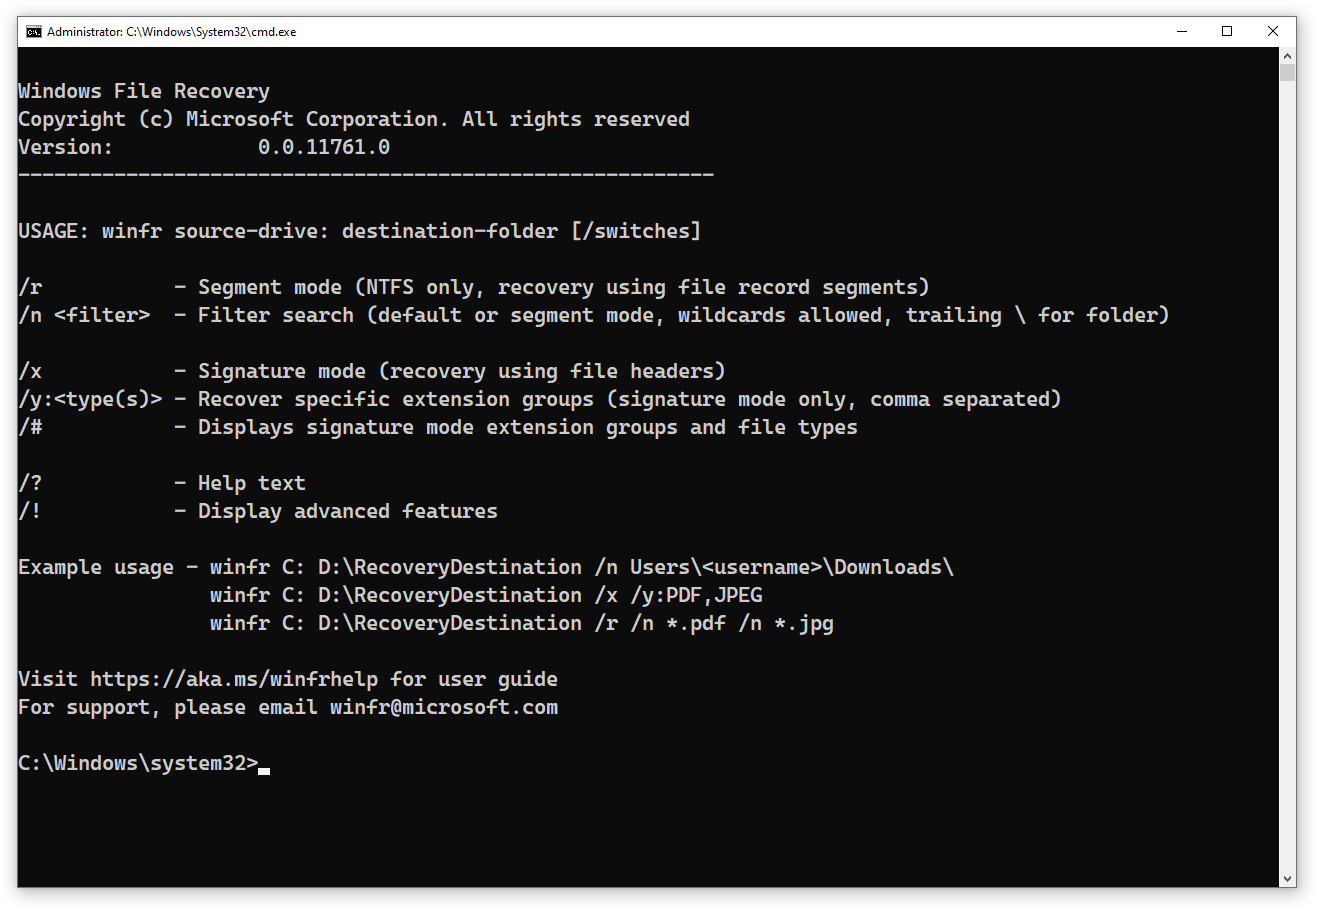
Task: Click the /n <filter> switch text
Action: (x=84, y=315)
